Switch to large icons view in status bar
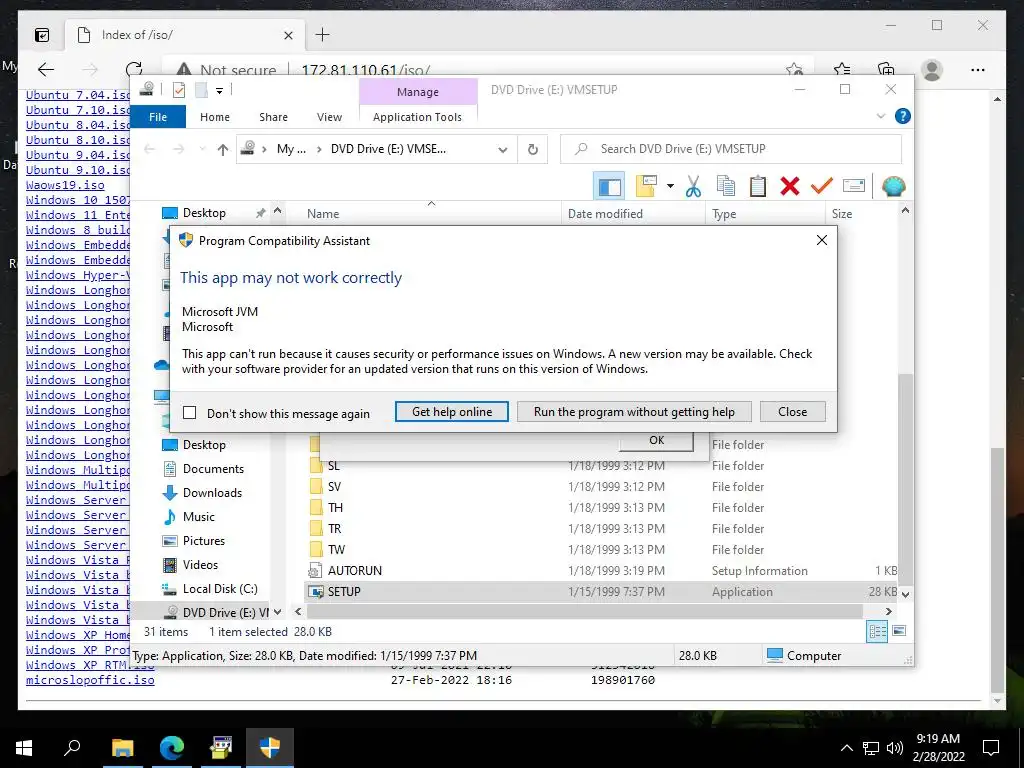This screenshot has width=1024, height=768. 899,631
